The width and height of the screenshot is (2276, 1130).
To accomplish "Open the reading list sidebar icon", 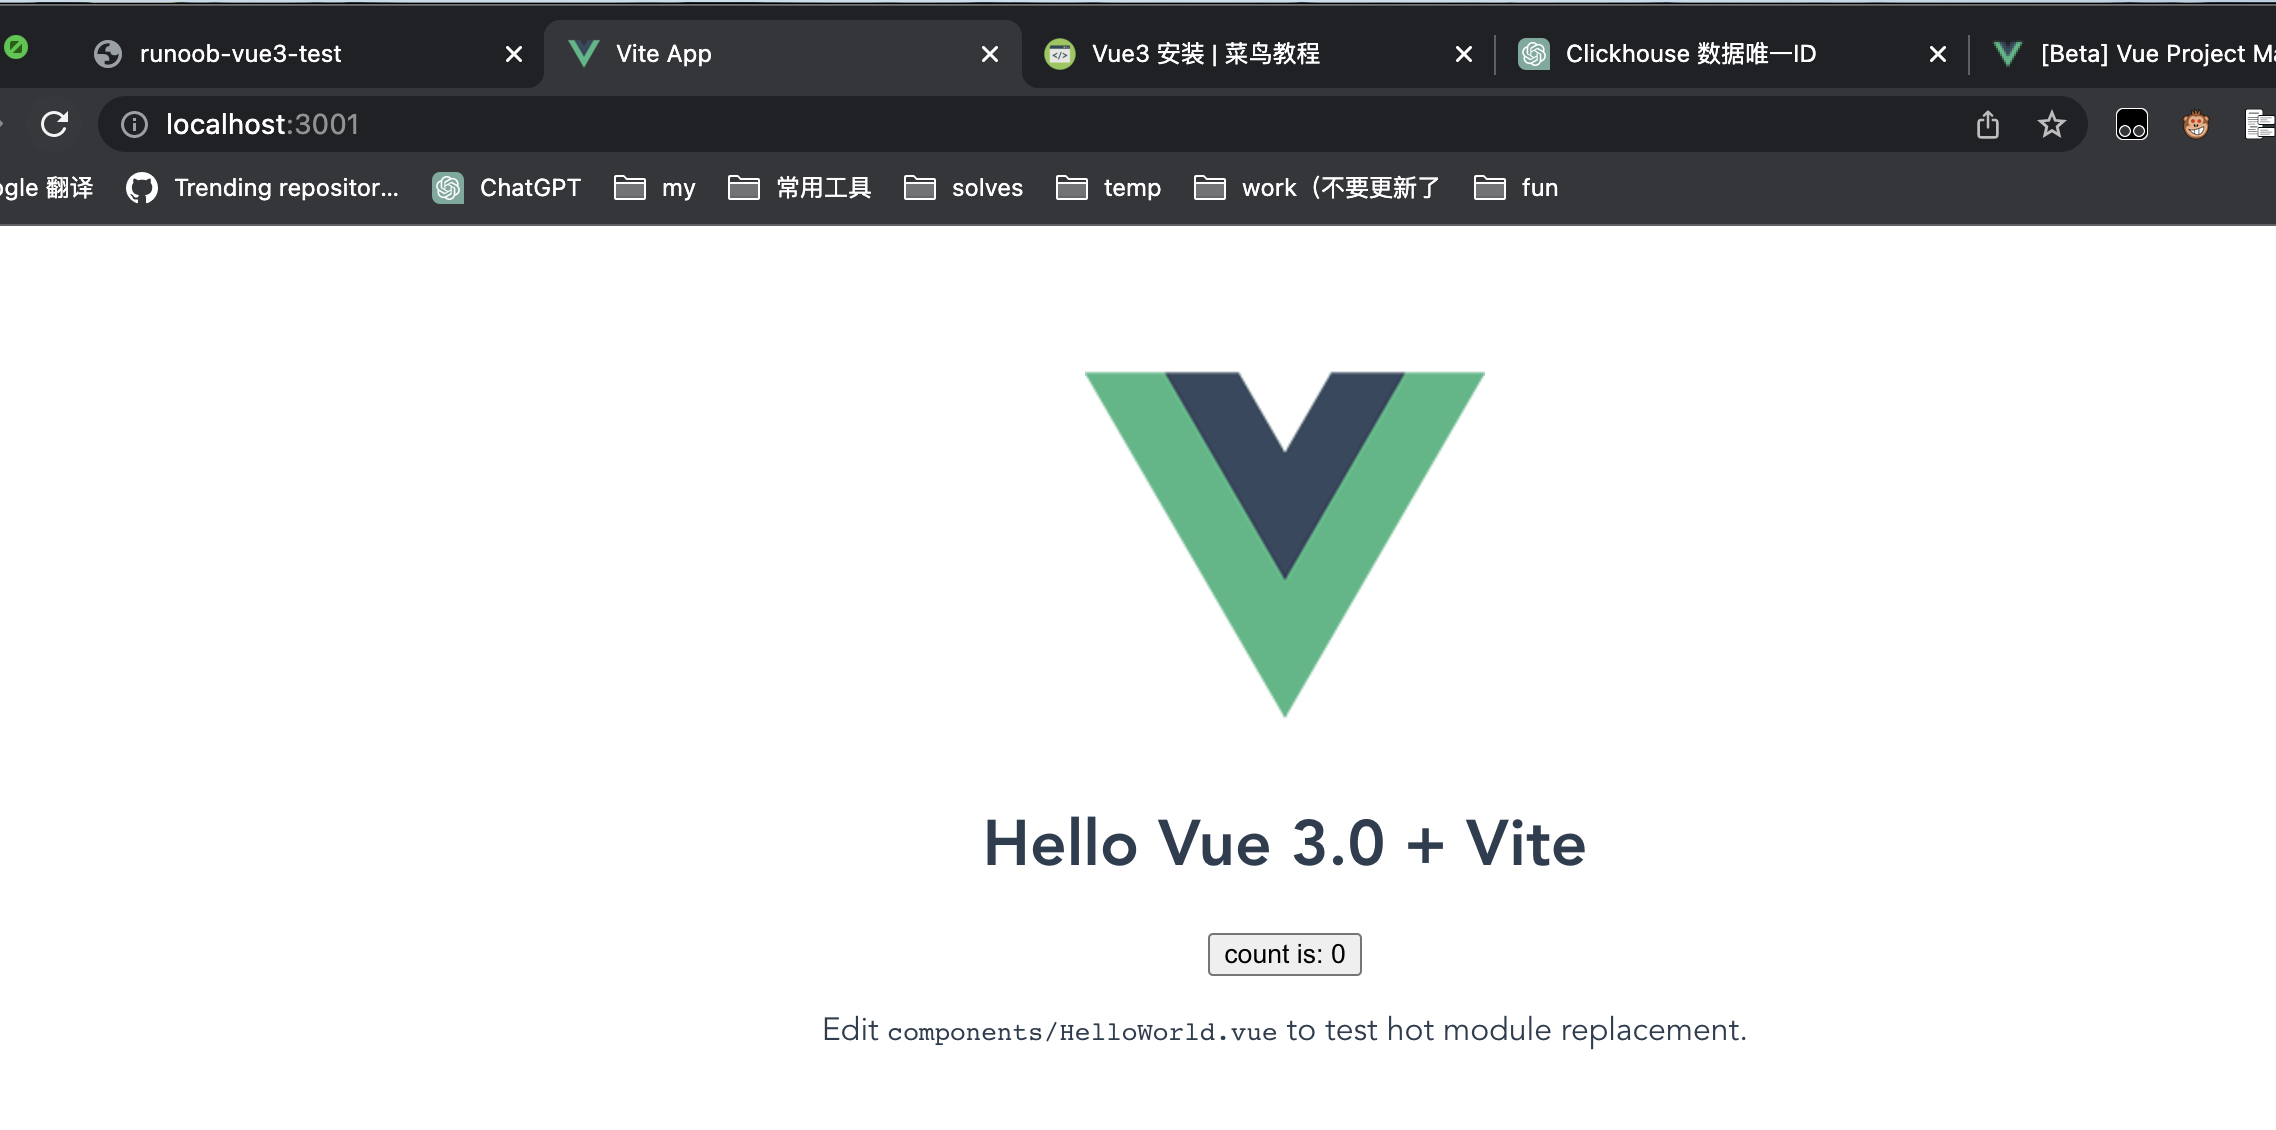I will [2260, 124].
